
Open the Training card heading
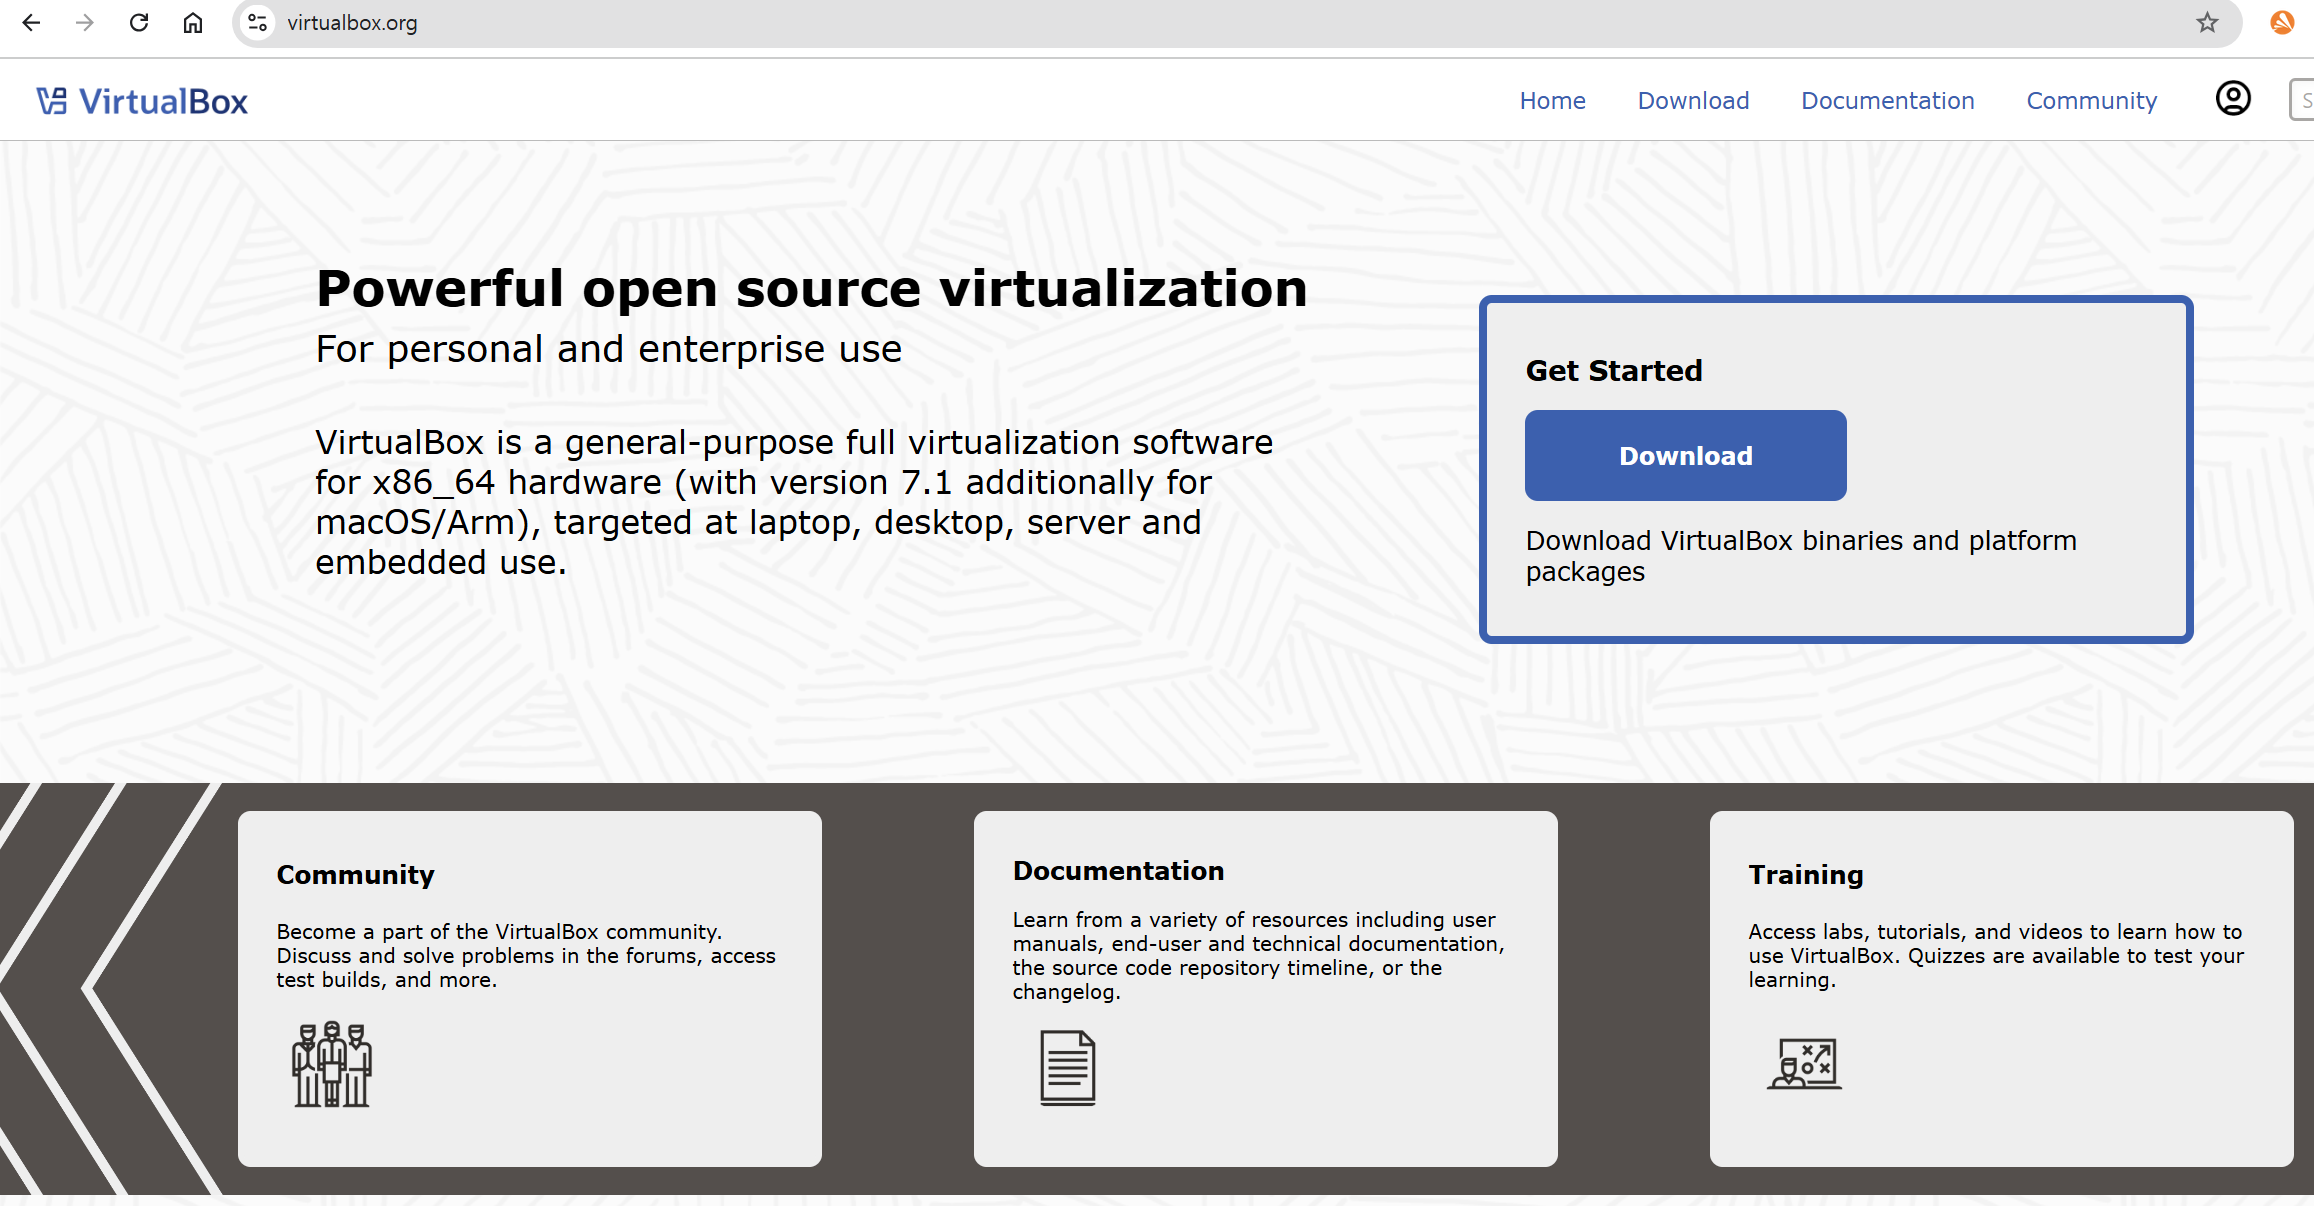click(1805, 875)
